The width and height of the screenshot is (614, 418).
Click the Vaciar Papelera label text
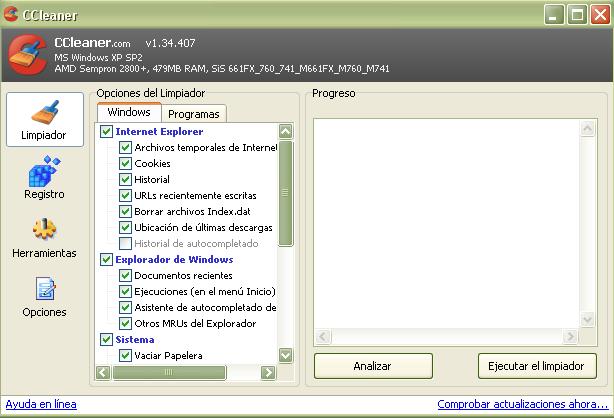pos(168,355)
